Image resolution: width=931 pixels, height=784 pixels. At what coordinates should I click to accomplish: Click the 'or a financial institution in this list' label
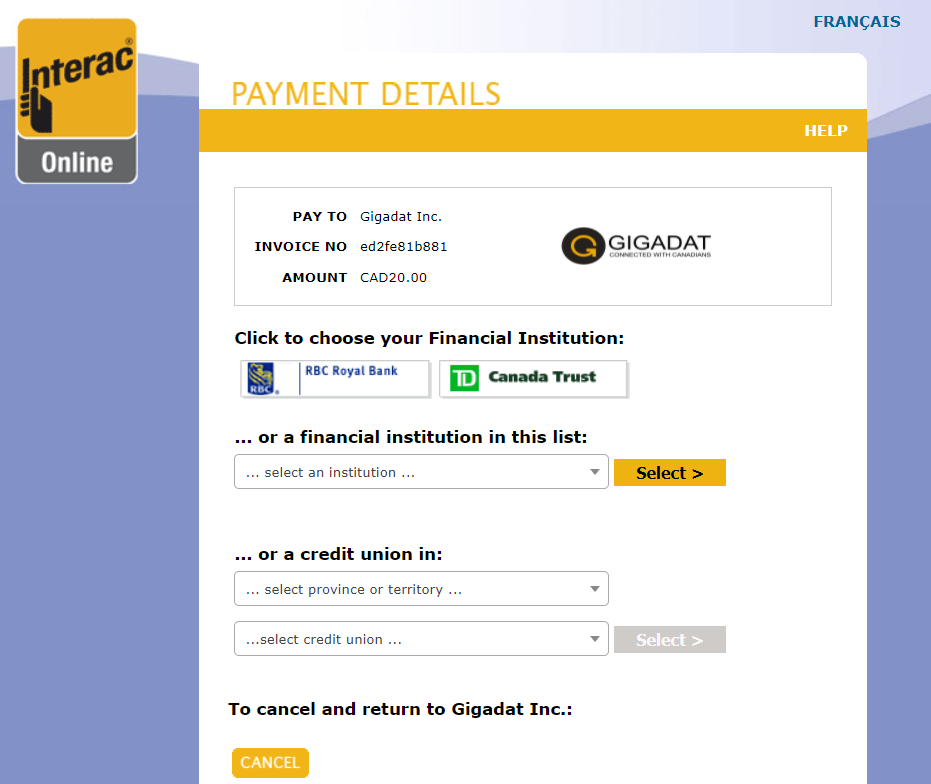point(411,437)
